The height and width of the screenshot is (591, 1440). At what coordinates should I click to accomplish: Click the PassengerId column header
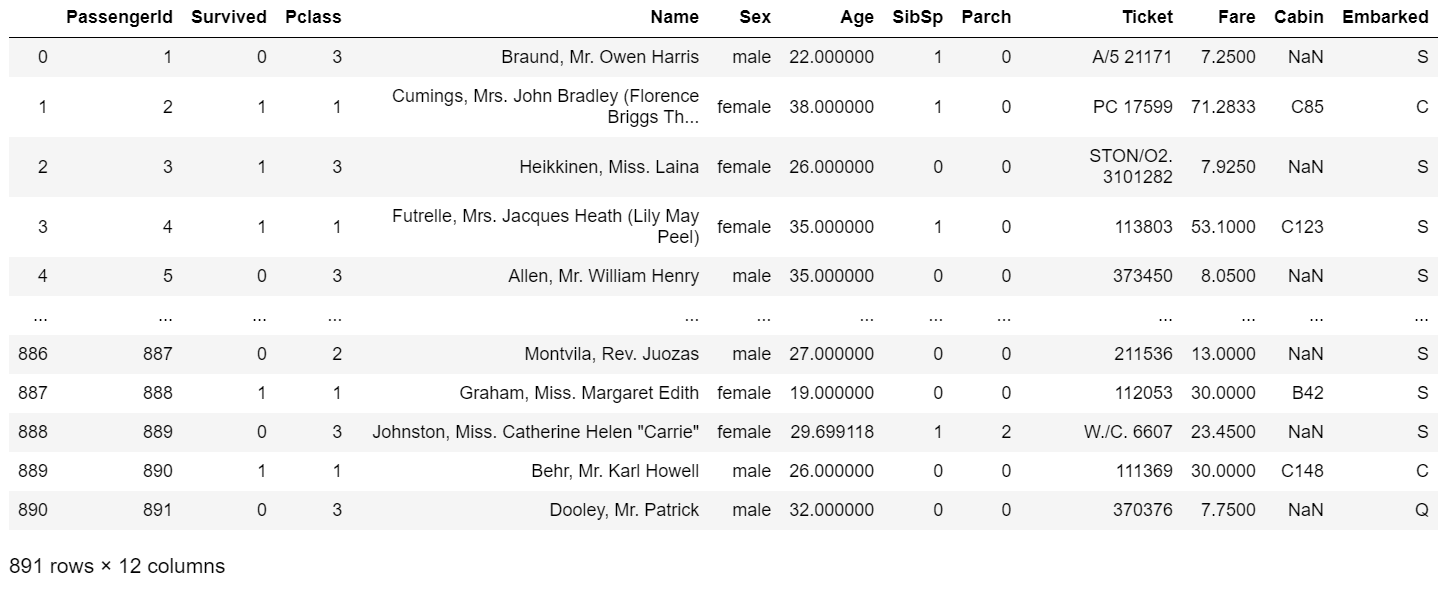tap(119, 17)
